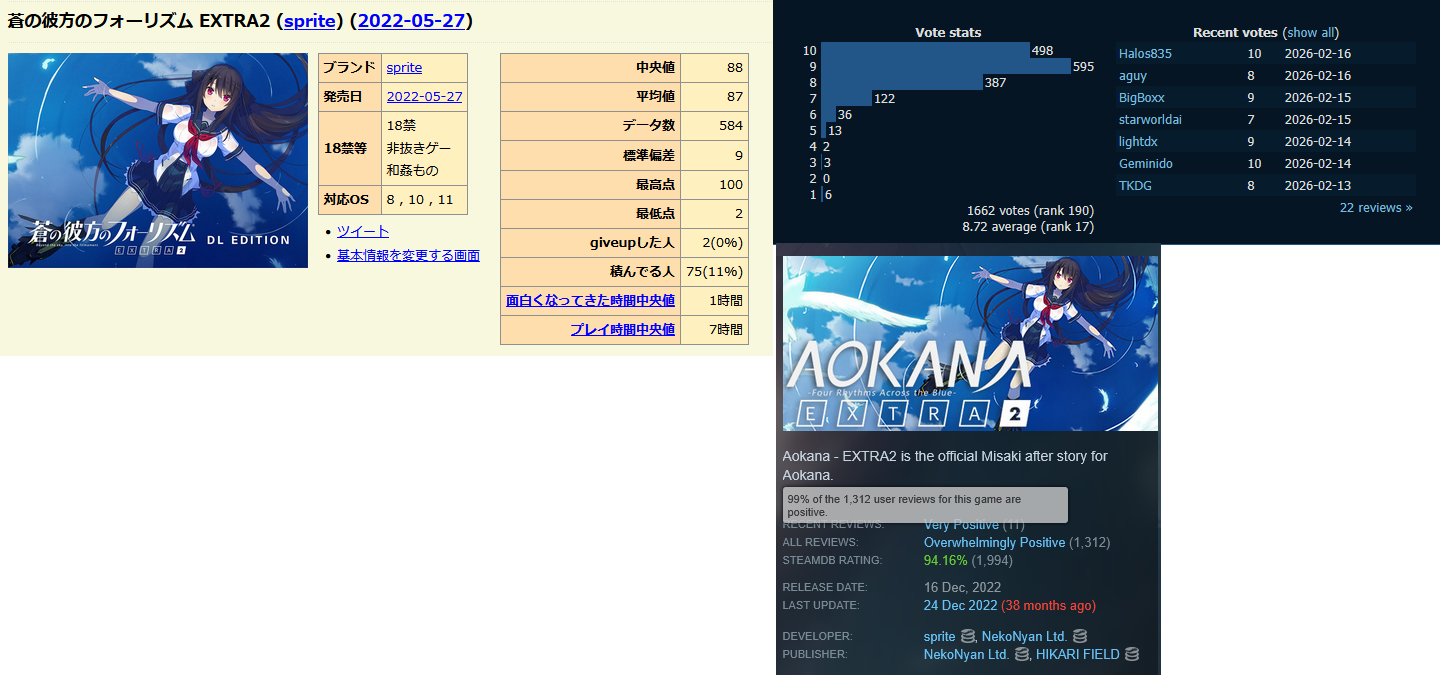Open user aguy profile link

[1133, 76]
